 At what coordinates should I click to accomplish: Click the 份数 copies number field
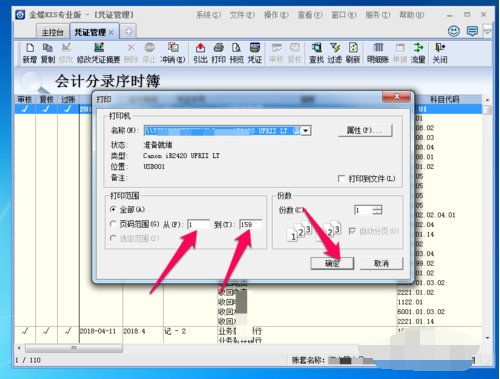click(363, 210)
